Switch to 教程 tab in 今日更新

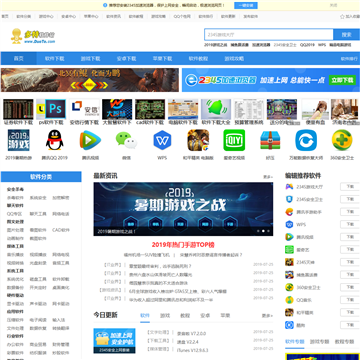tap(185, 315)
